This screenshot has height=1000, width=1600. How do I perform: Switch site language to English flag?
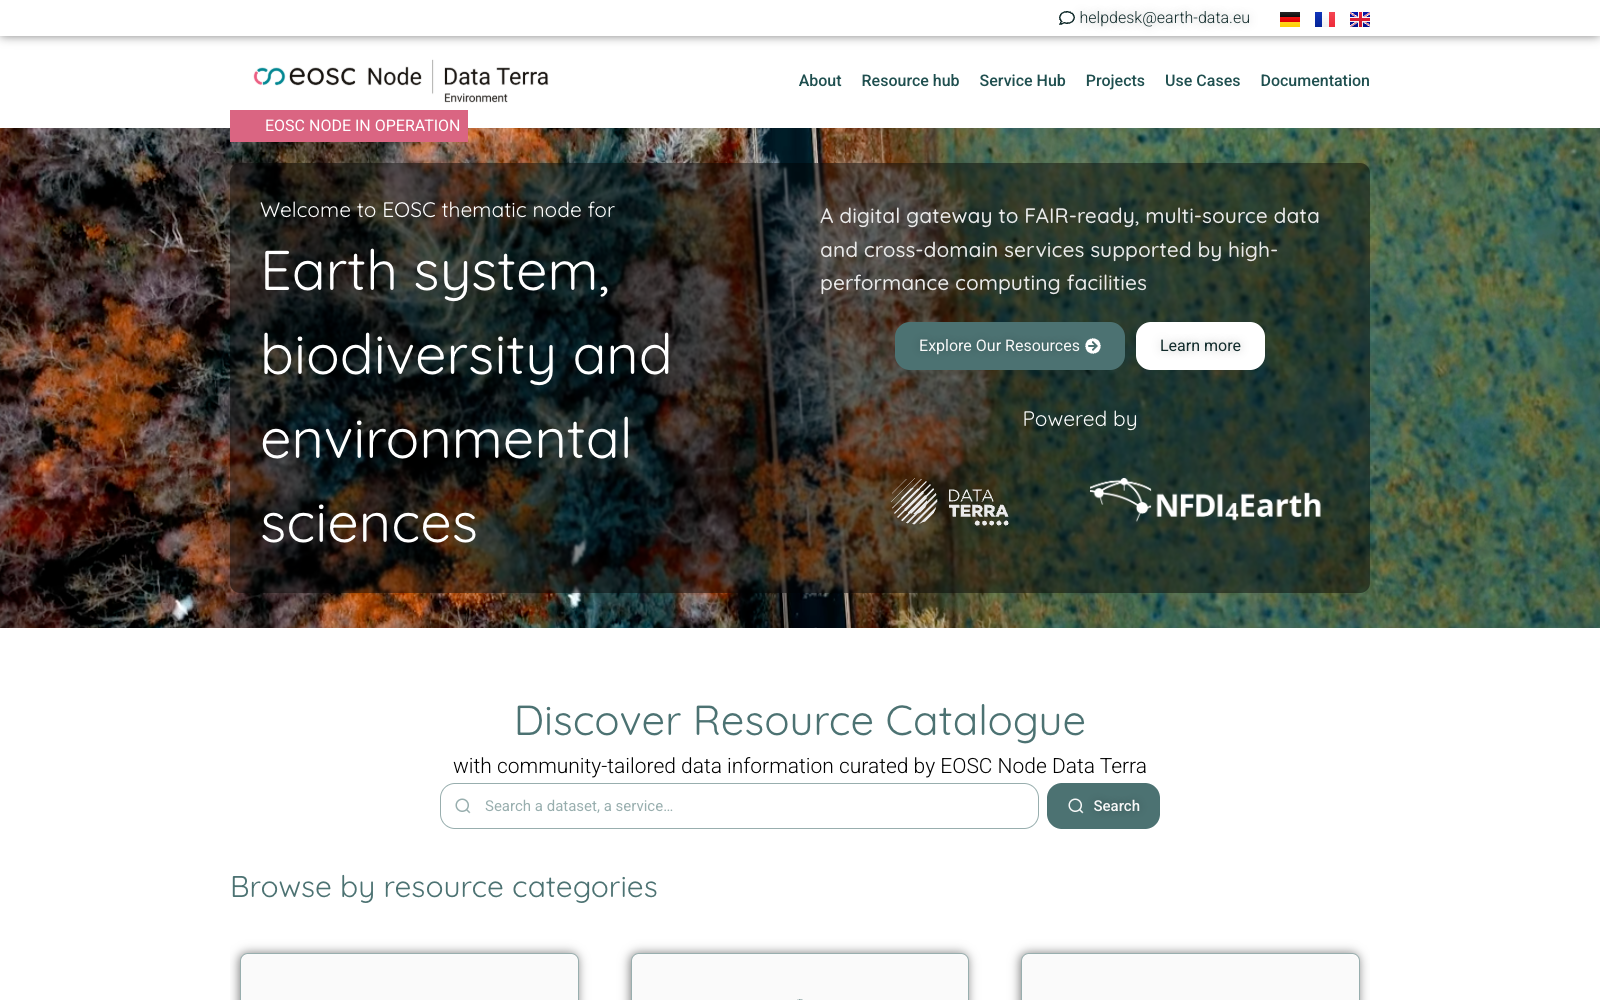(x=1360, y=19)
